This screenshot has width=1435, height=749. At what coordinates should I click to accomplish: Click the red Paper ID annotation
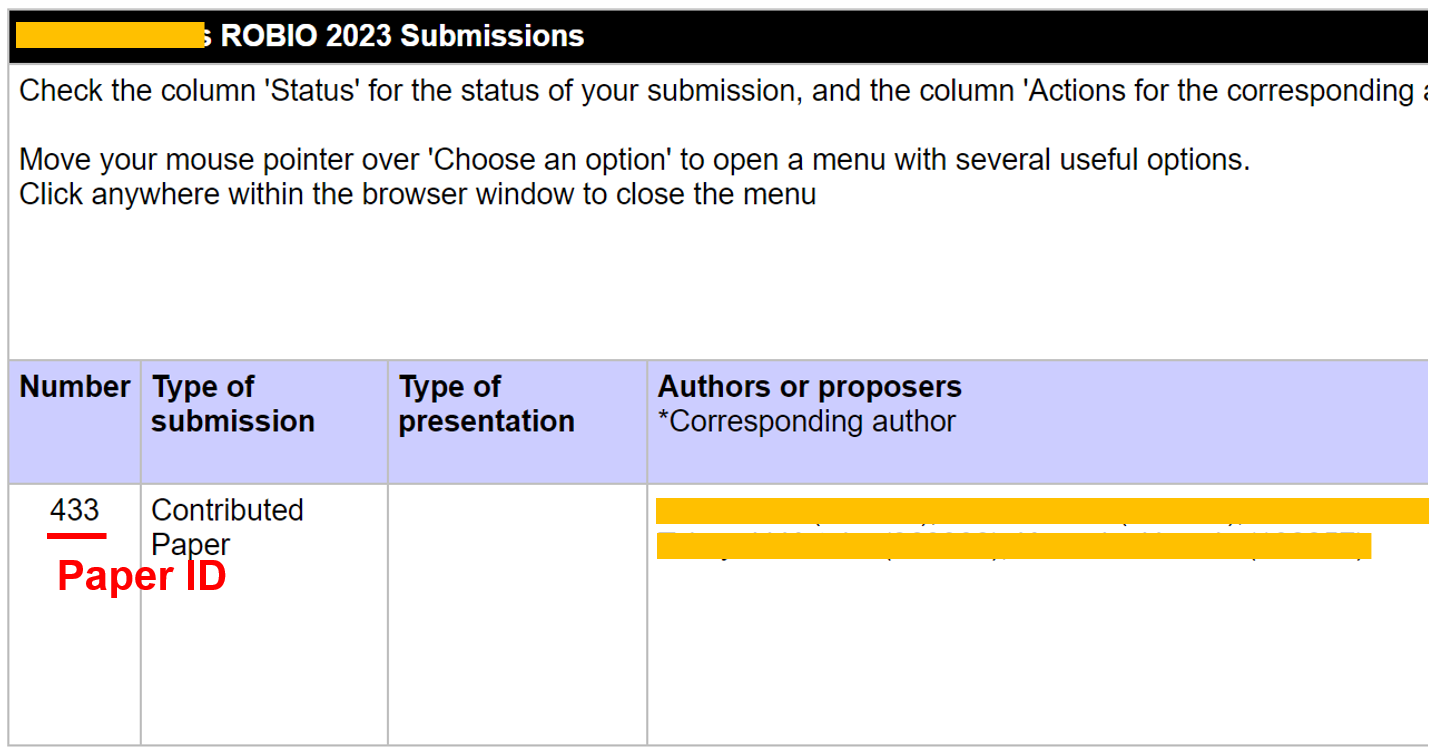141,576
